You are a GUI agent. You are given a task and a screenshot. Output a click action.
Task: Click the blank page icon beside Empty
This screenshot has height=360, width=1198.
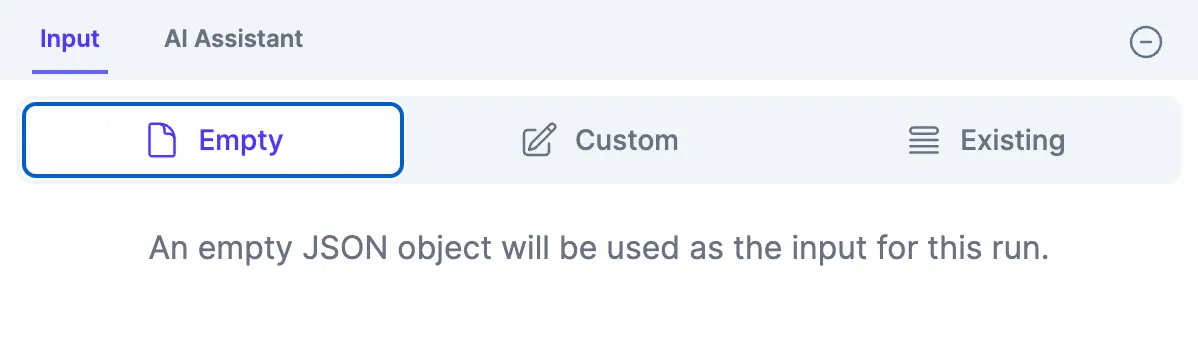162,141
